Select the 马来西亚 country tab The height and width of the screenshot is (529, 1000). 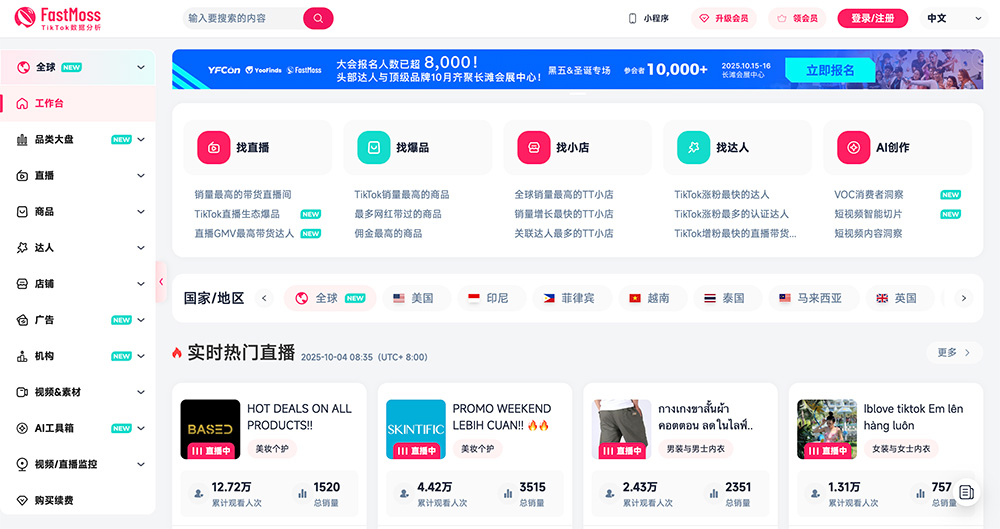click(x=814, y=298)
